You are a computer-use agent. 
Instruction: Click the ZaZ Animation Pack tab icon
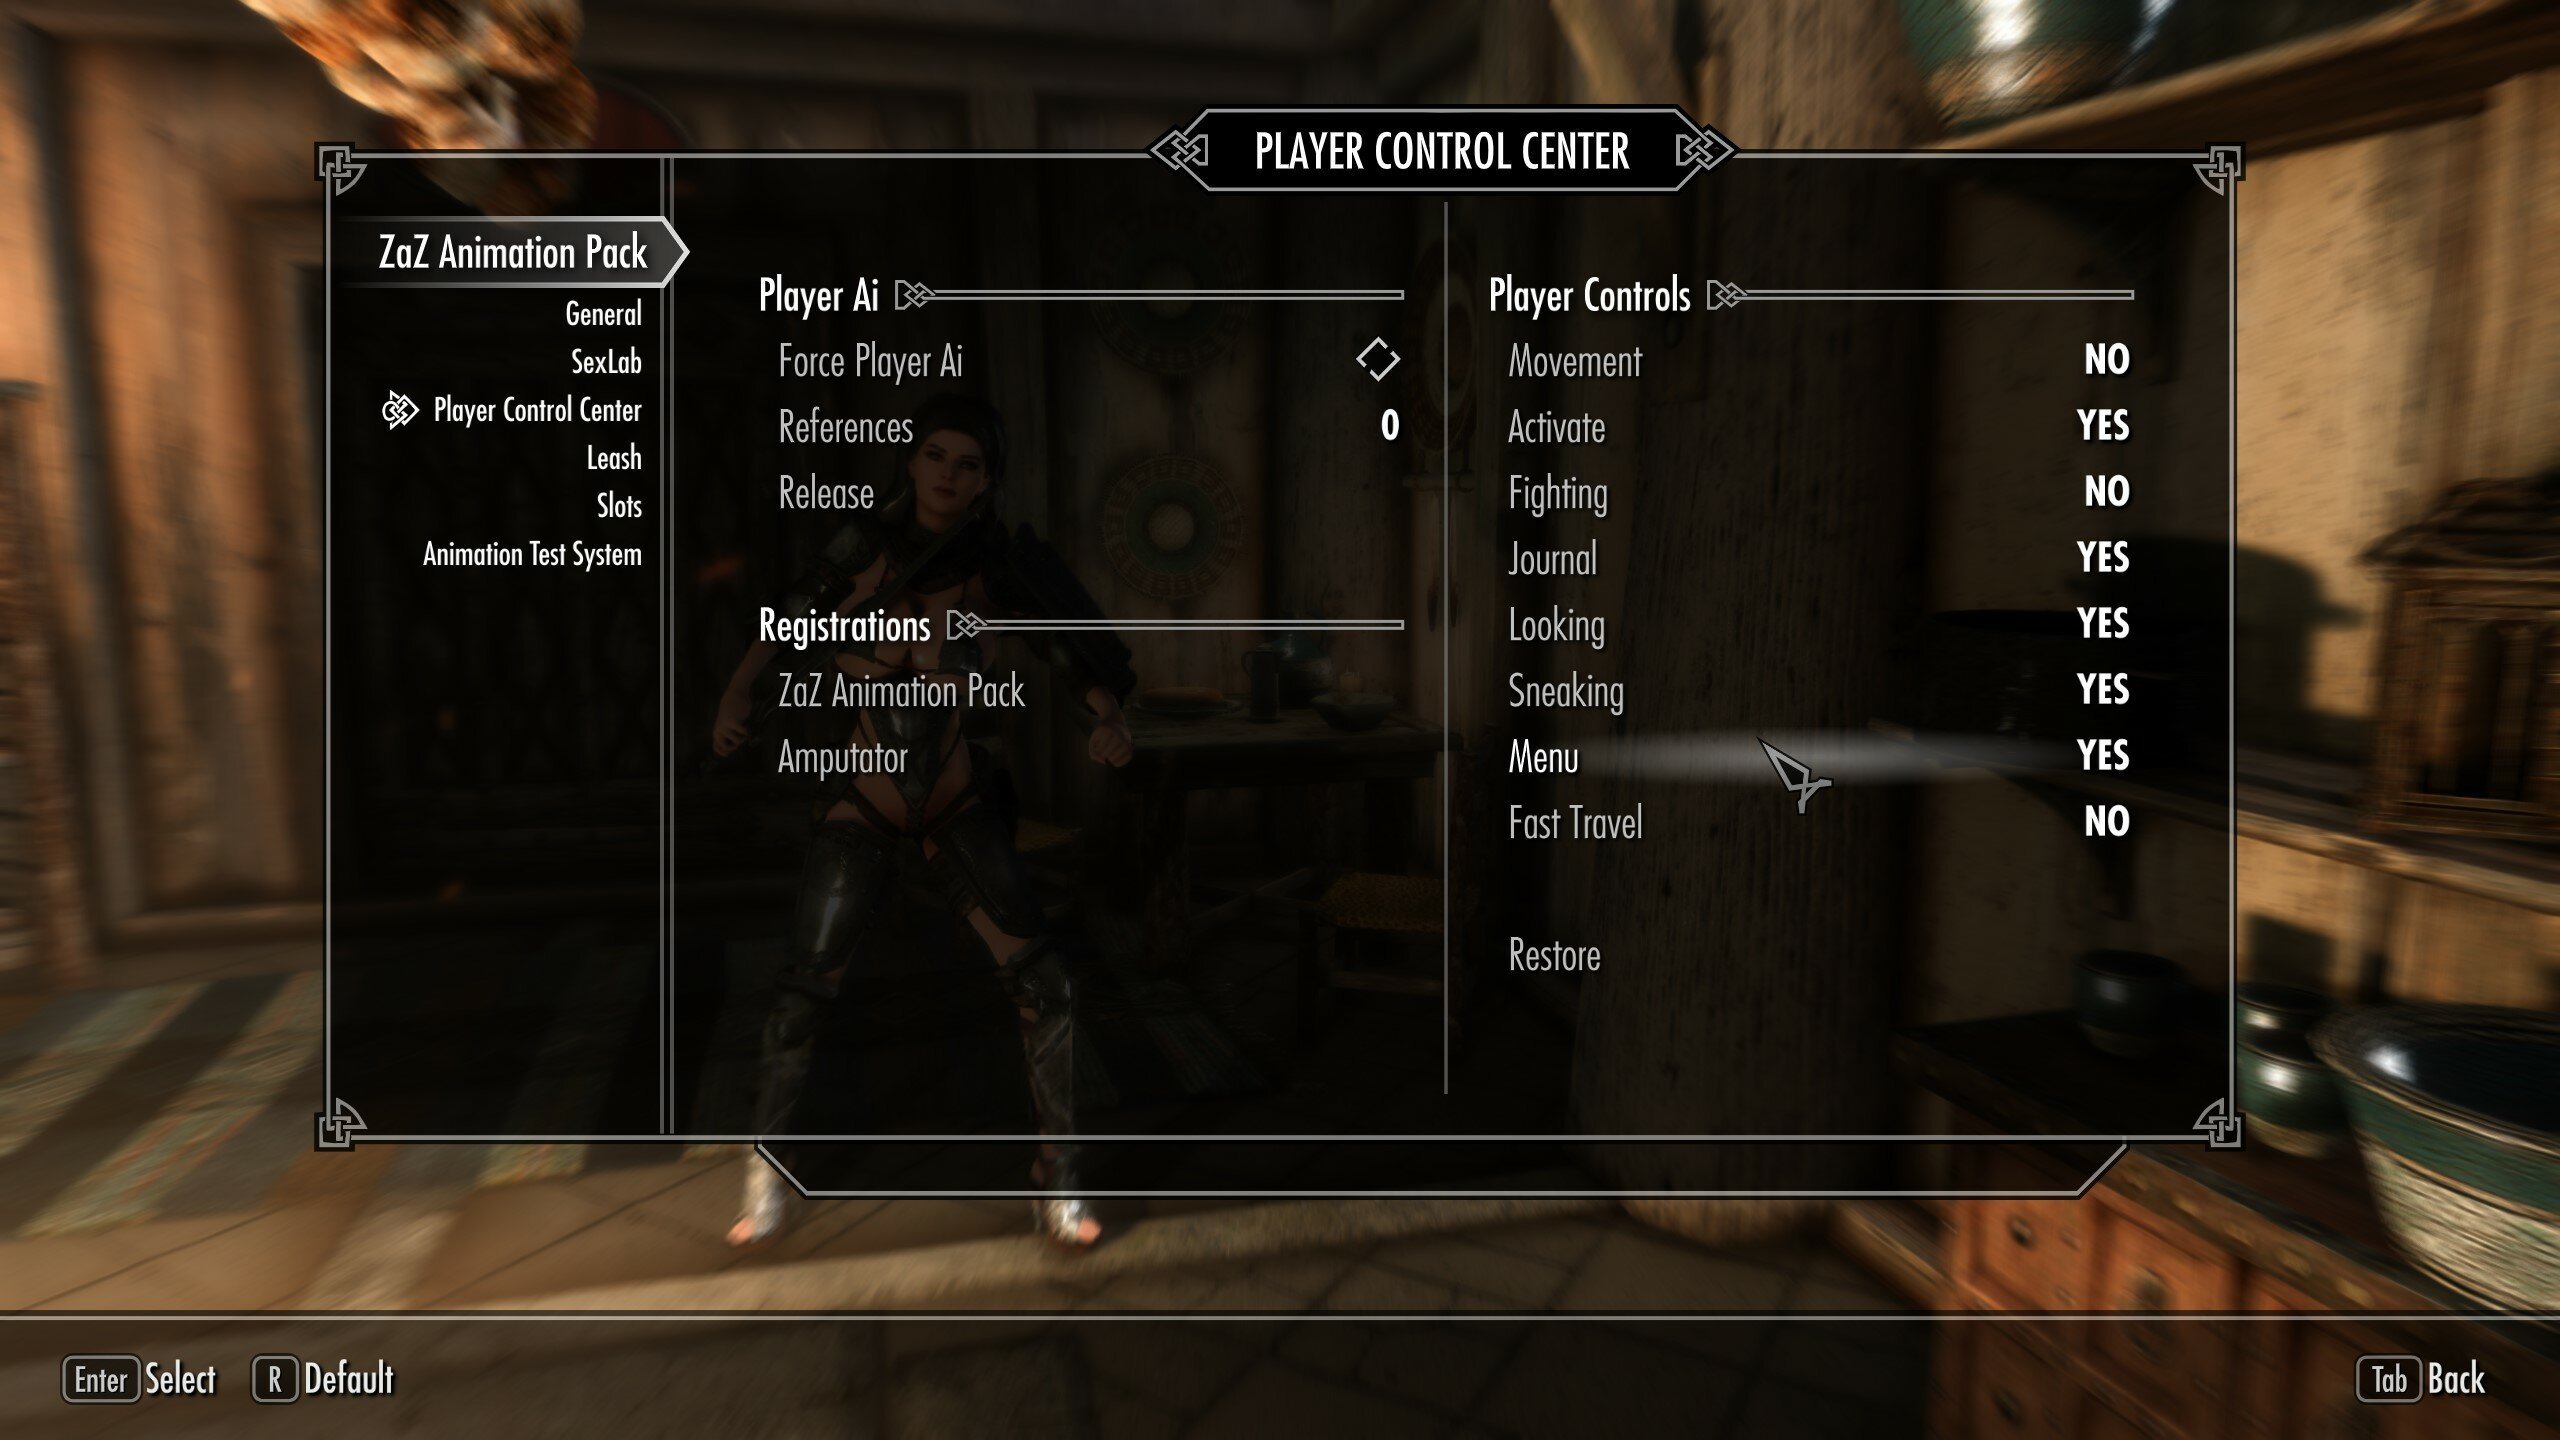pyautogui.click(x=510, y=251)
